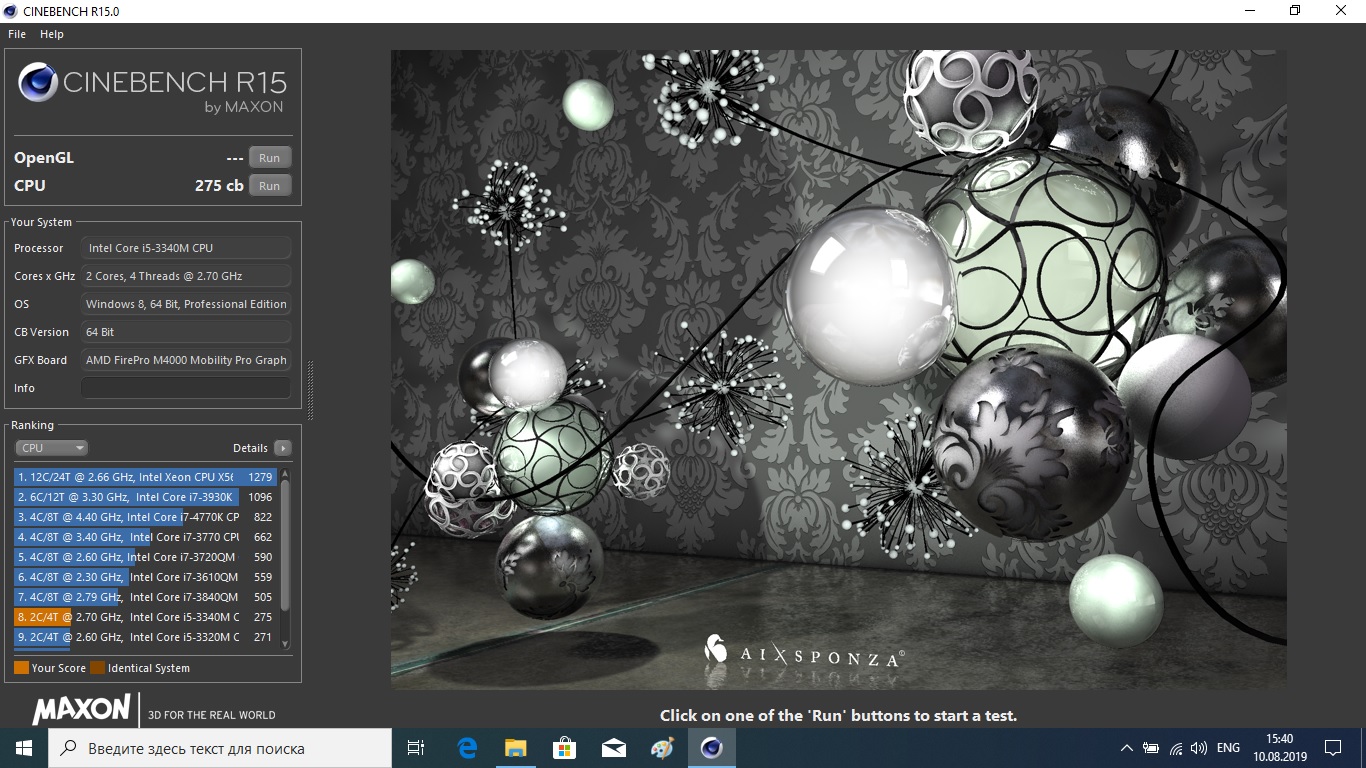Click the Cinebench title bar icon

[11, 10]
